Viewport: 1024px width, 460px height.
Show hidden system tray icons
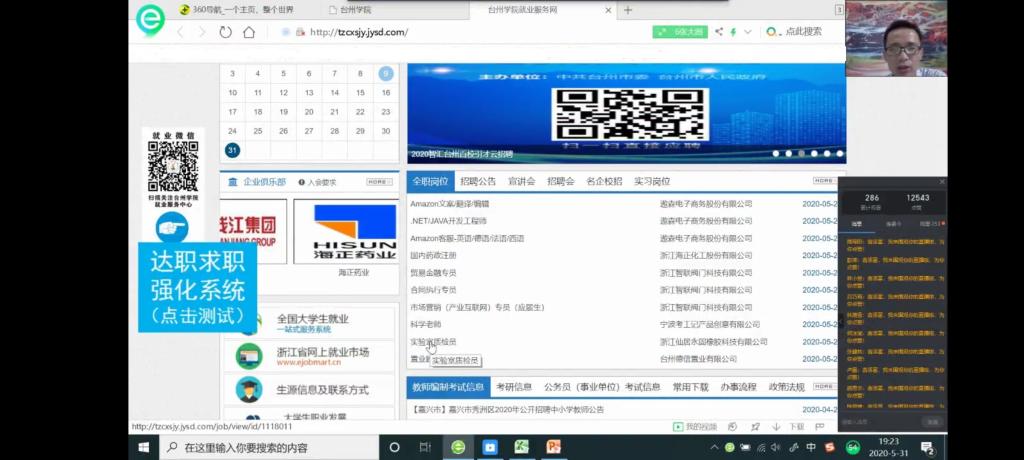[714, 447]
